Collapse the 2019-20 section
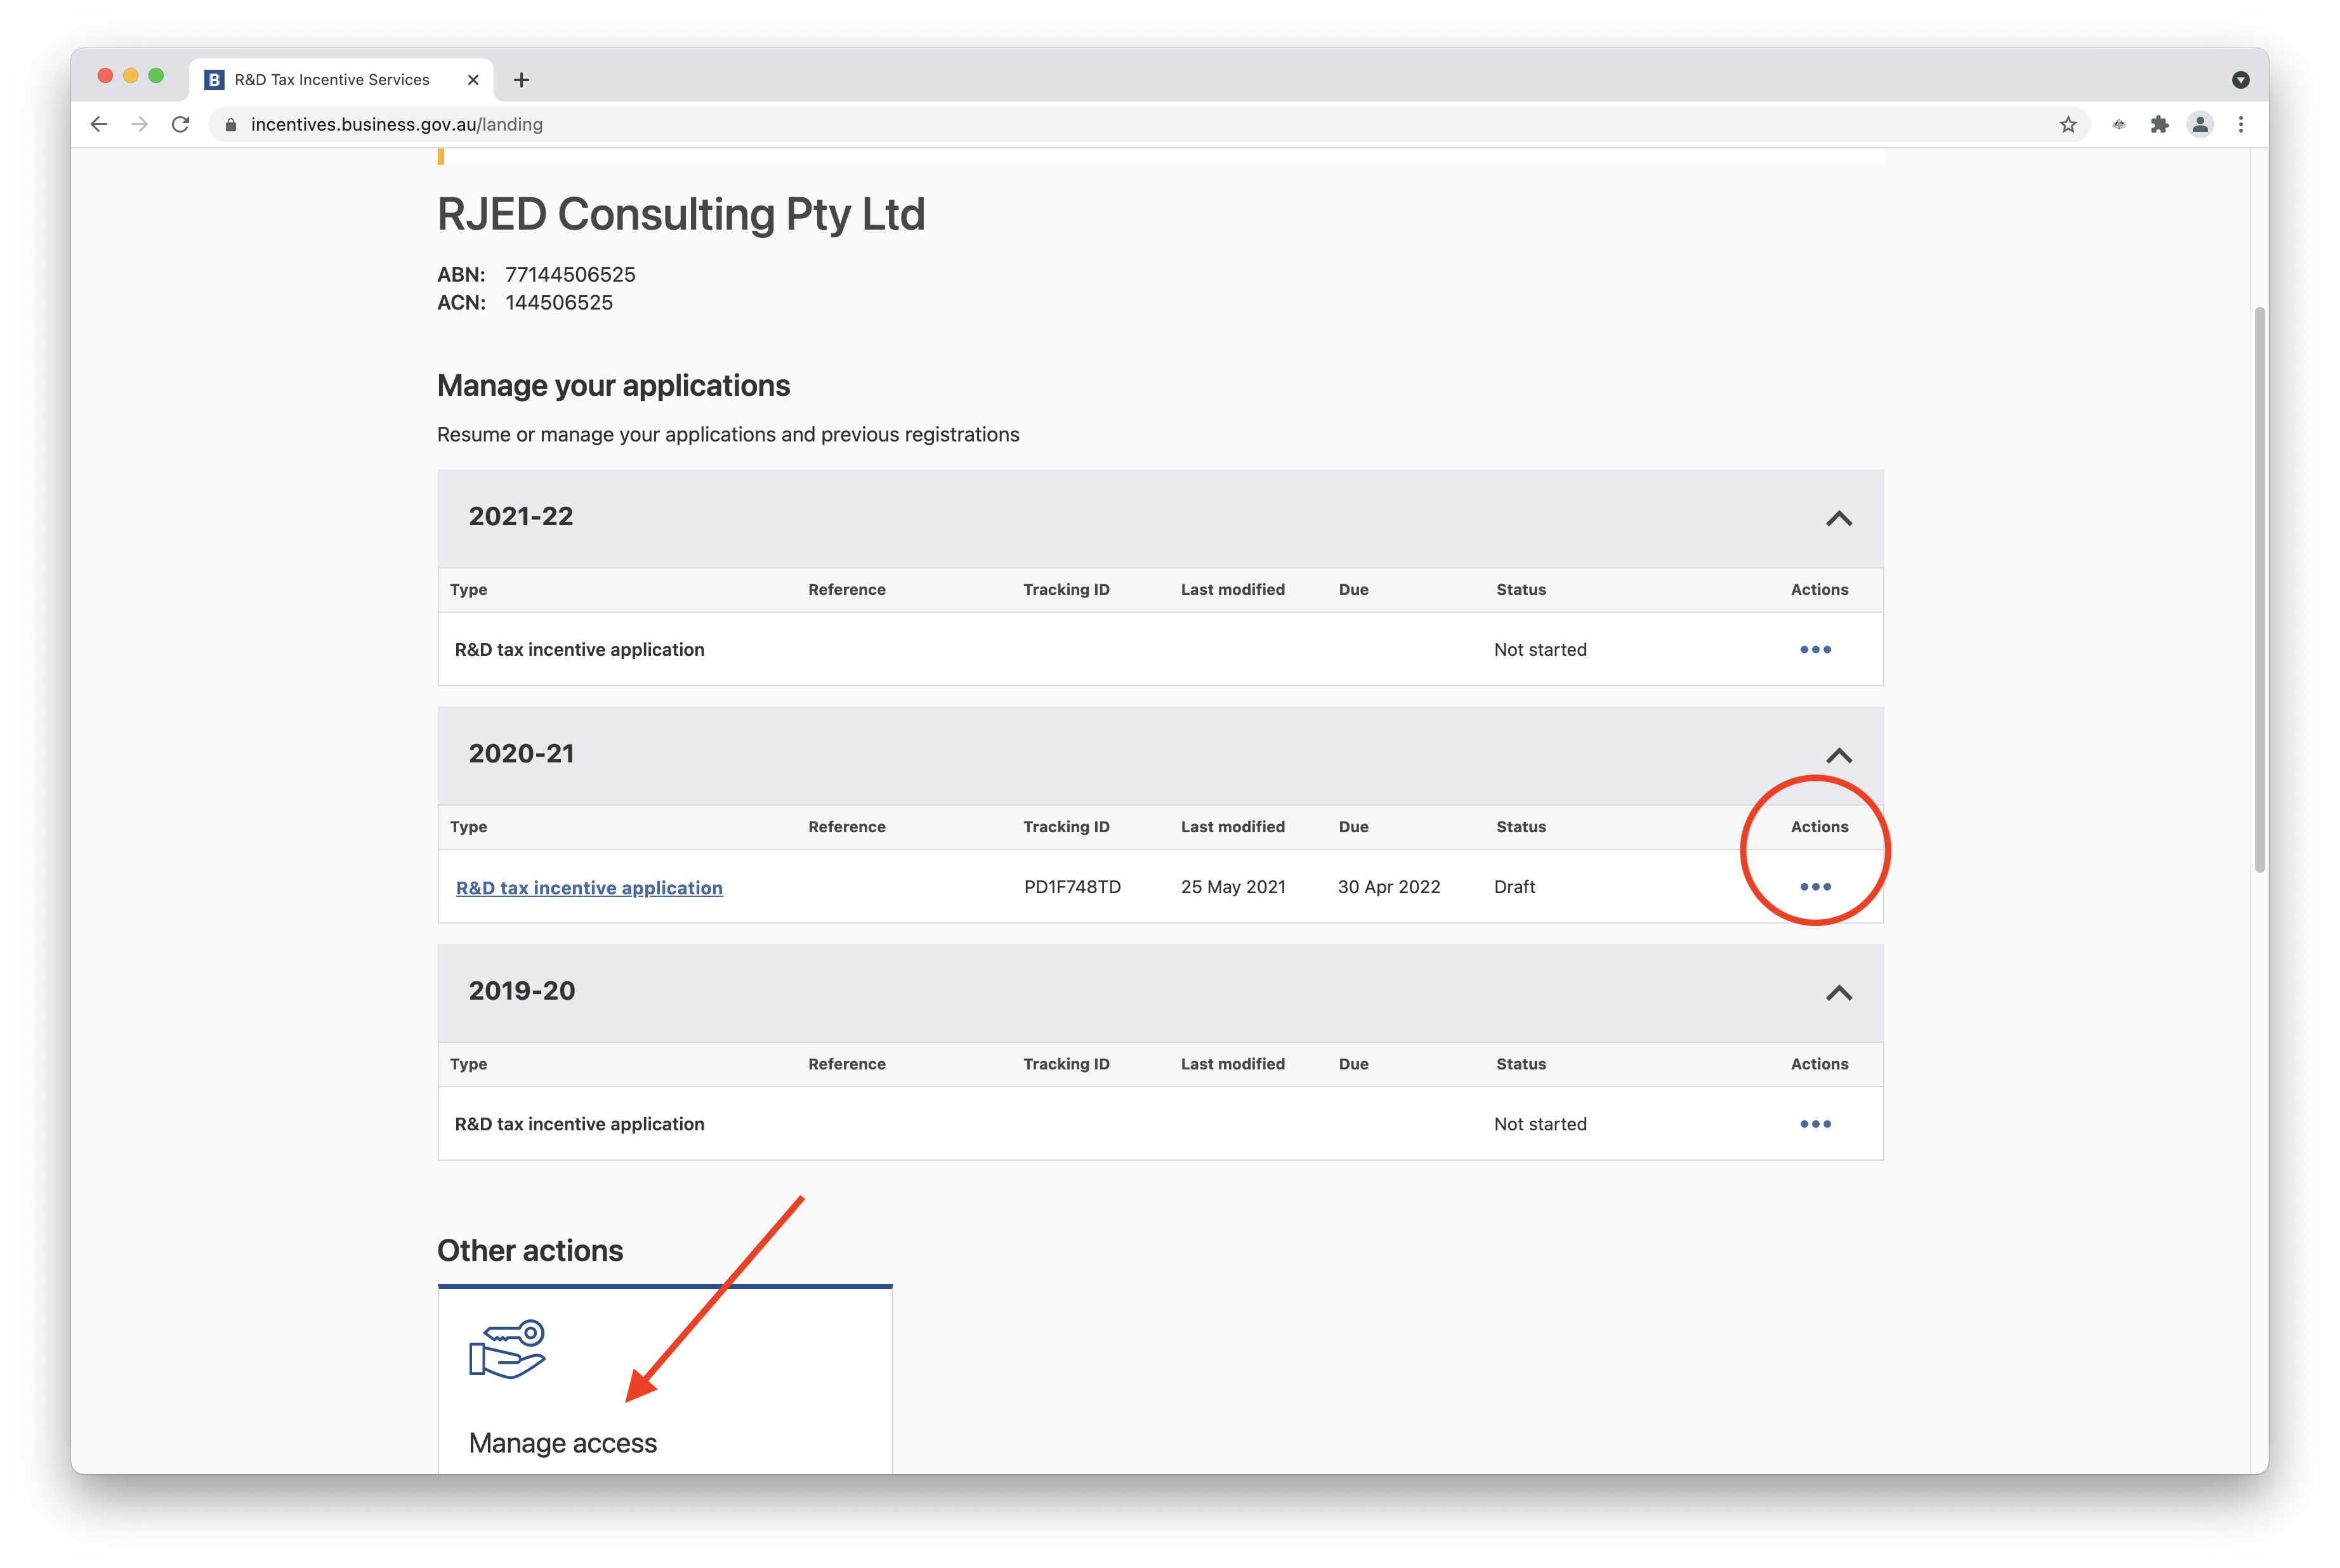2340x1568 pixels. coord(1838,992)
